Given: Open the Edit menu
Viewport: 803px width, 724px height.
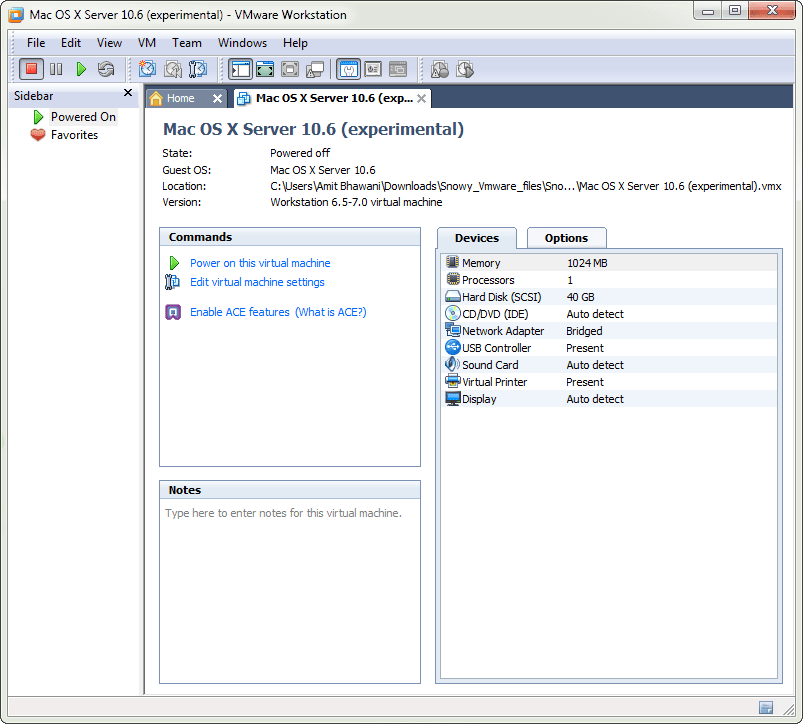Looking at the screenshot, I should 71,43.
